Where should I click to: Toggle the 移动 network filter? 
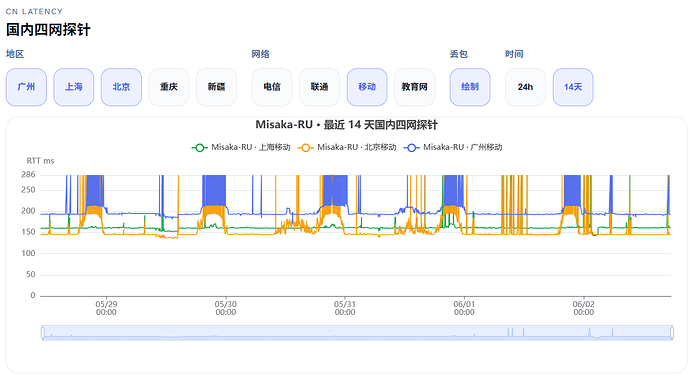pyautogui.click(x=367, y=87)
